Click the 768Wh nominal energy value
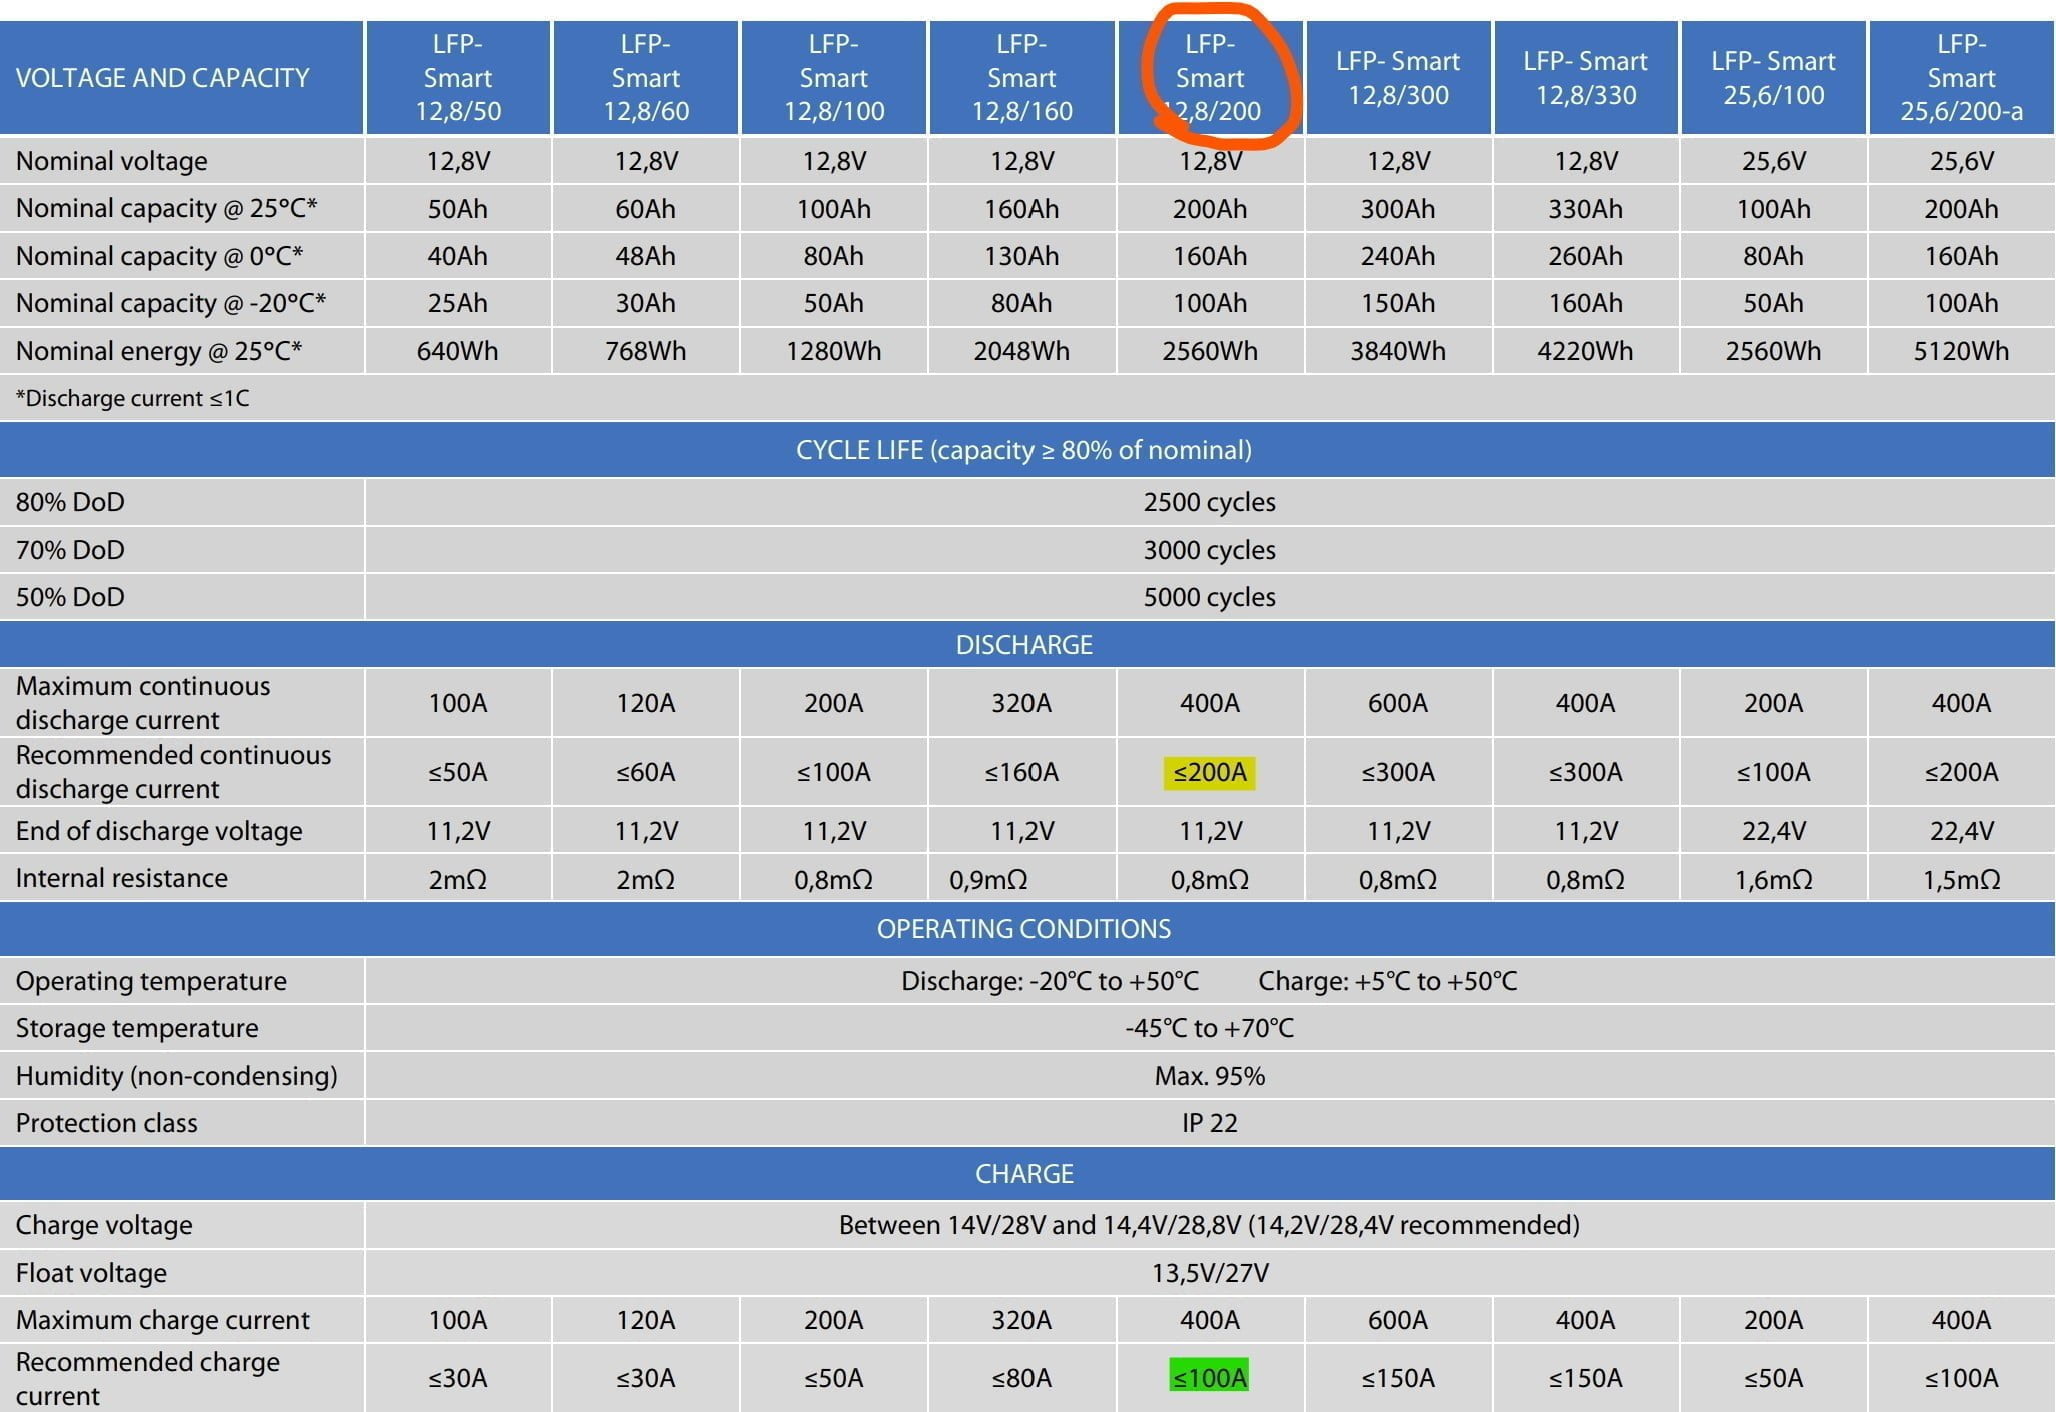Screen dimensions: 2056x1412 click(646, 351)
